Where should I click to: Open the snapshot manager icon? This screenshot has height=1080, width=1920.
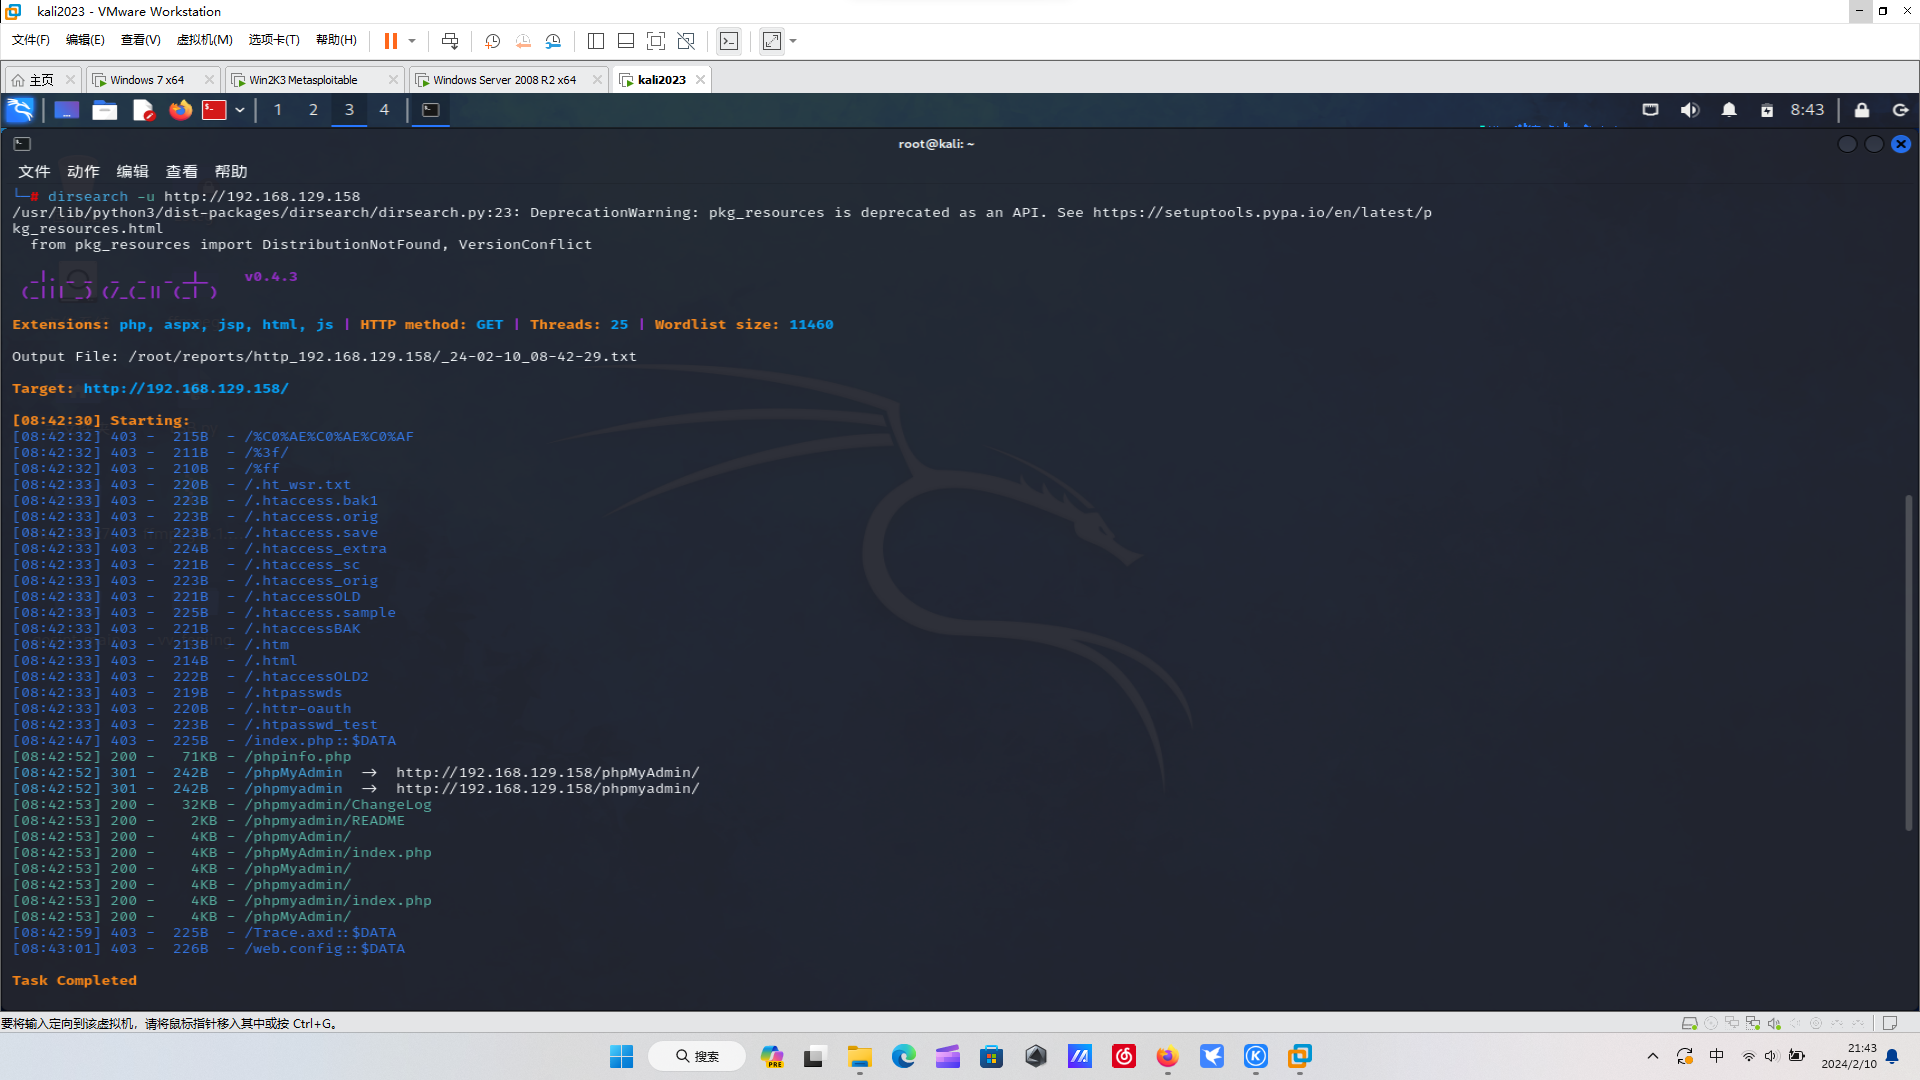553,41
